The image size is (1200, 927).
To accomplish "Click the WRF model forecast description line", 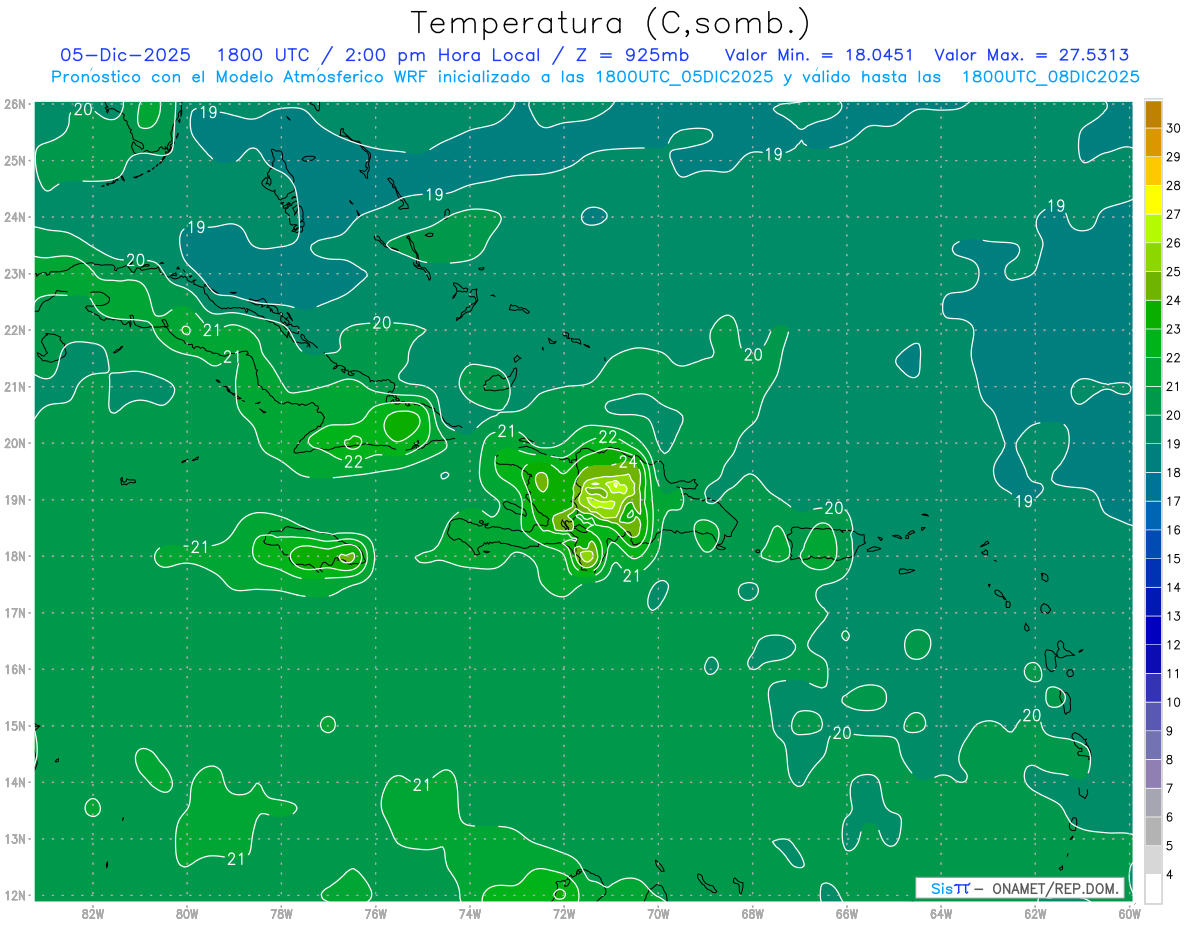I will pyautogui.click(x=595, y=77).
